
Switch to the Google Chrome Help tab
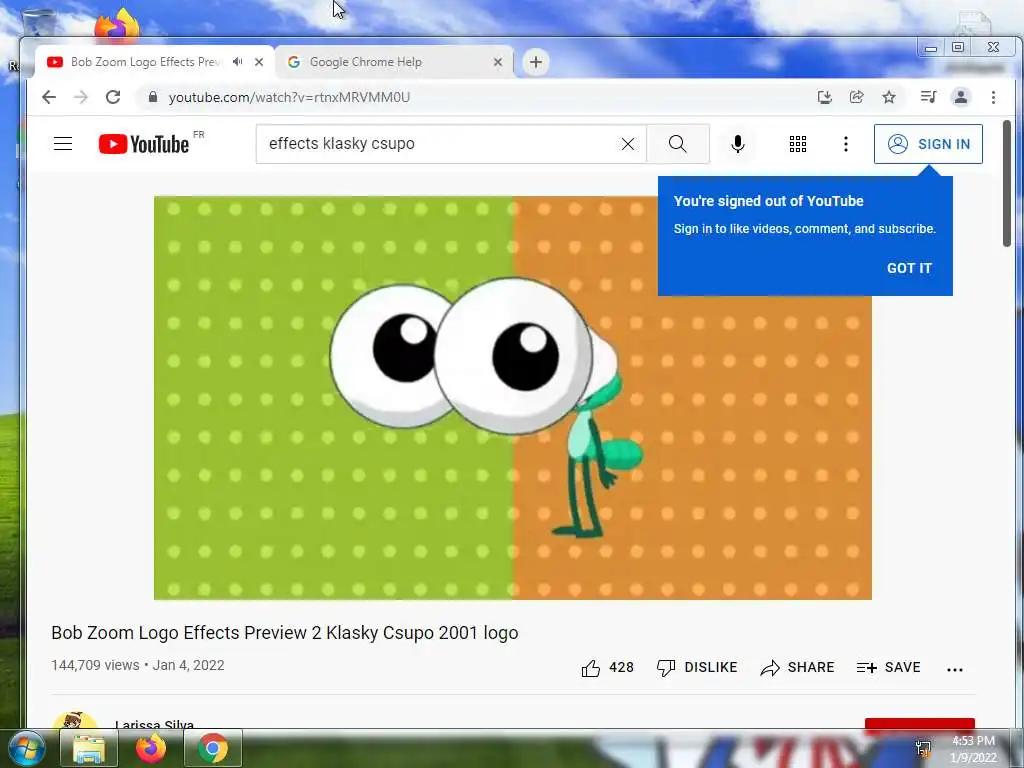coord(394,62)
